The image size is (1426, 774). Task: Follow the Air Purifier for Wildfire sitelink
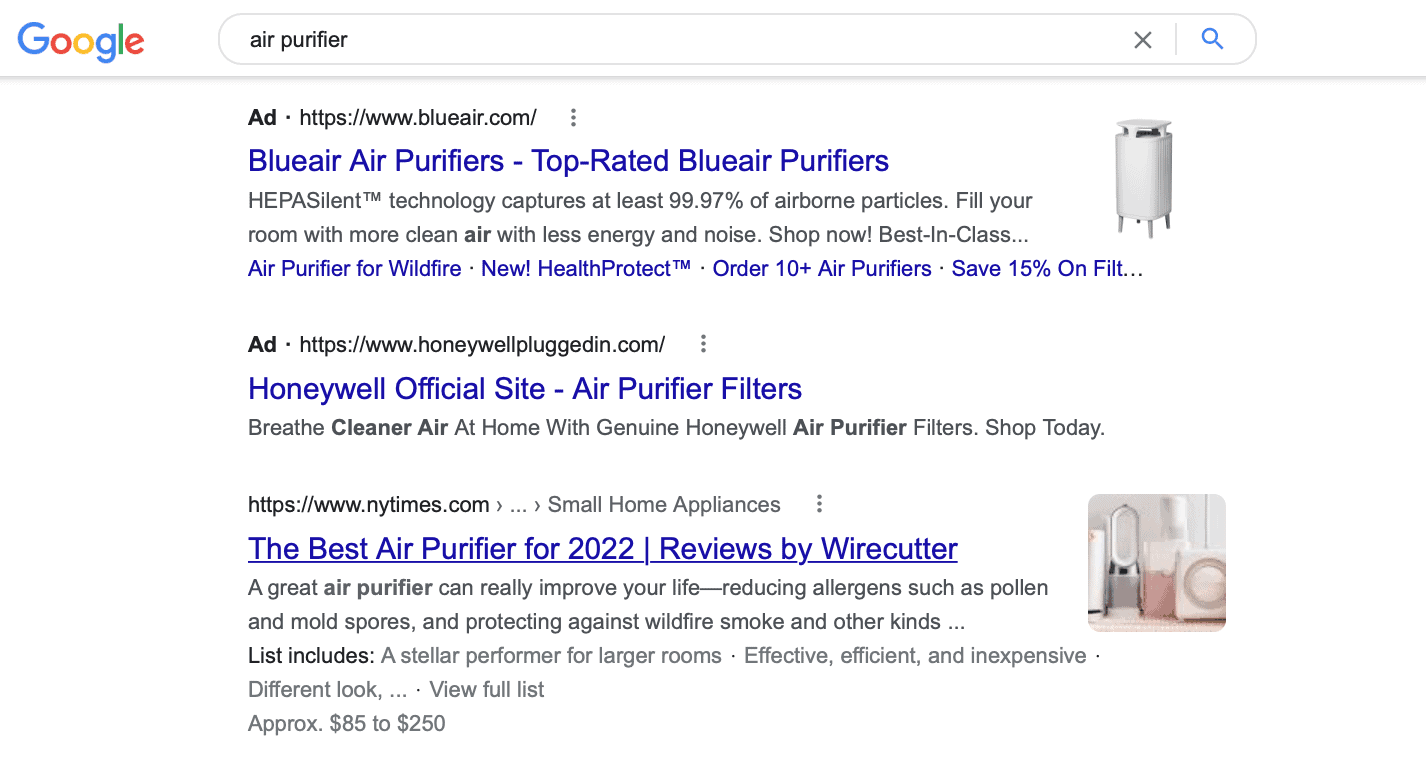click(x=355, y=269)
